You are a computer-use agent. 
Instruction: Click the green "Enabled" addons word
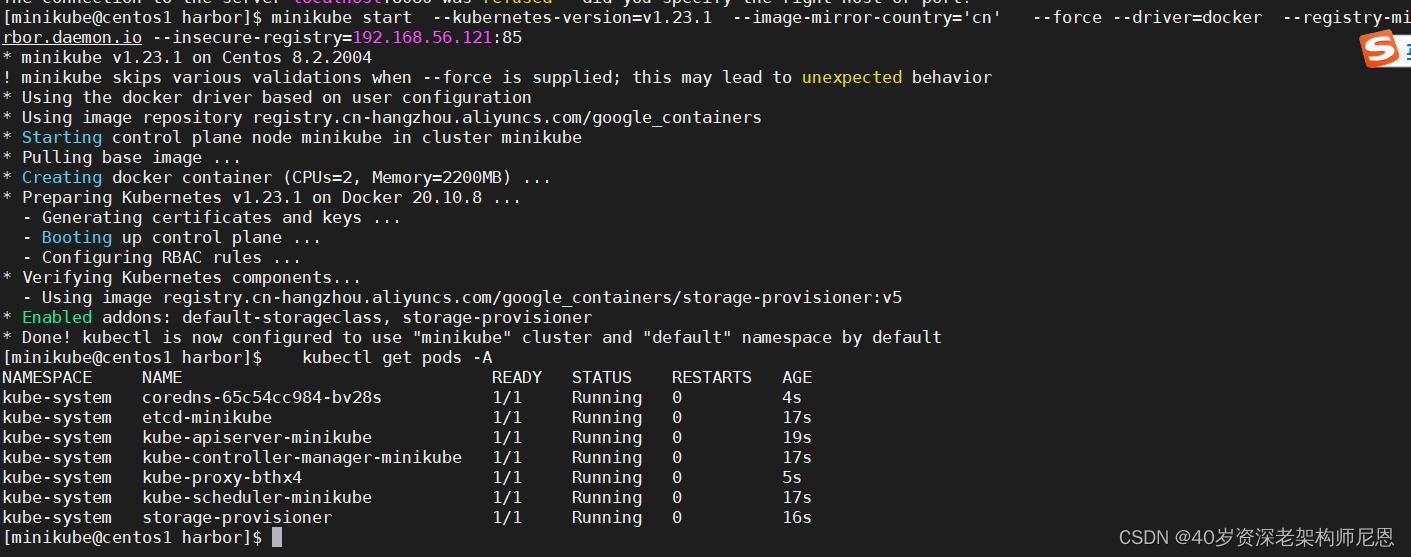click(57, 318)
